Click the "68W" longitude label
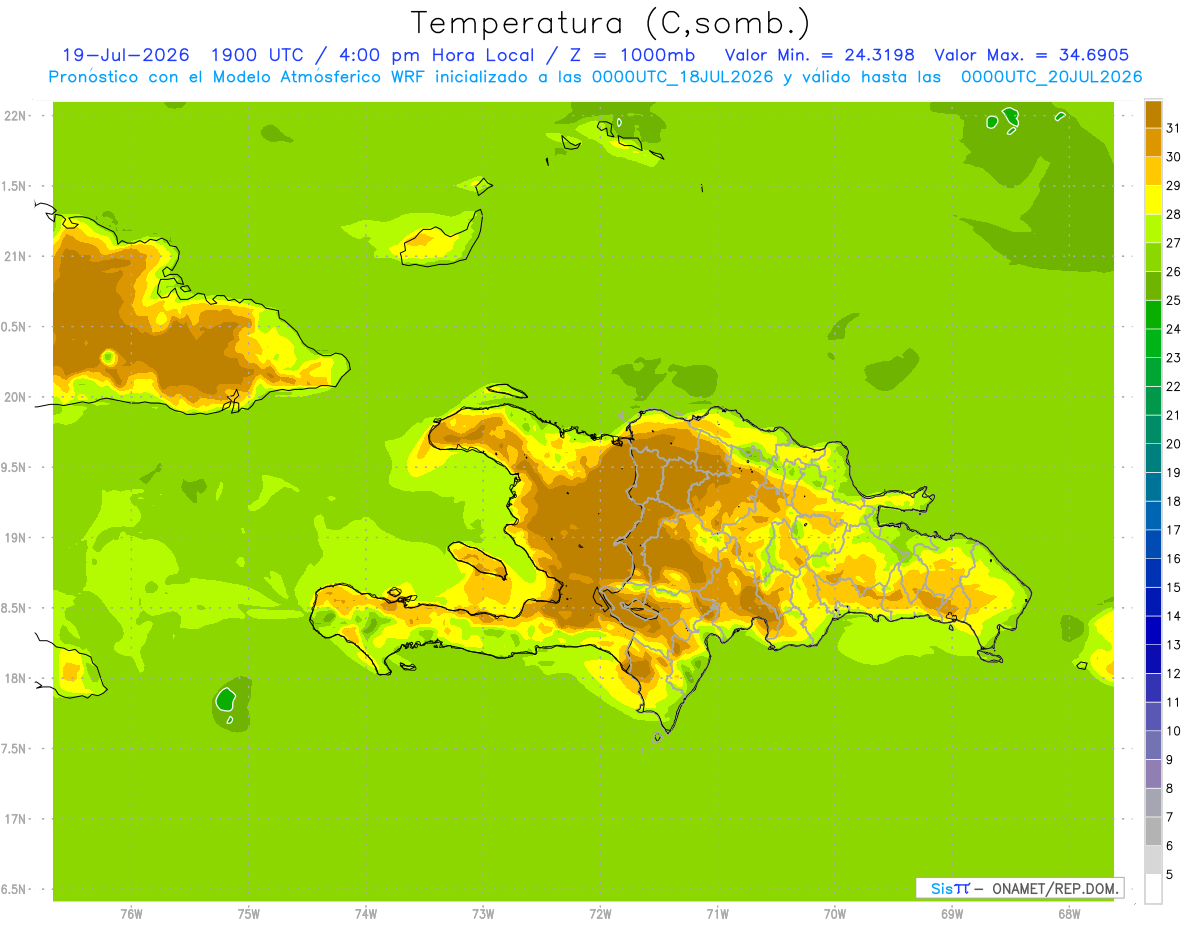The image size is (1200, 927). [x=1069, y=914]
